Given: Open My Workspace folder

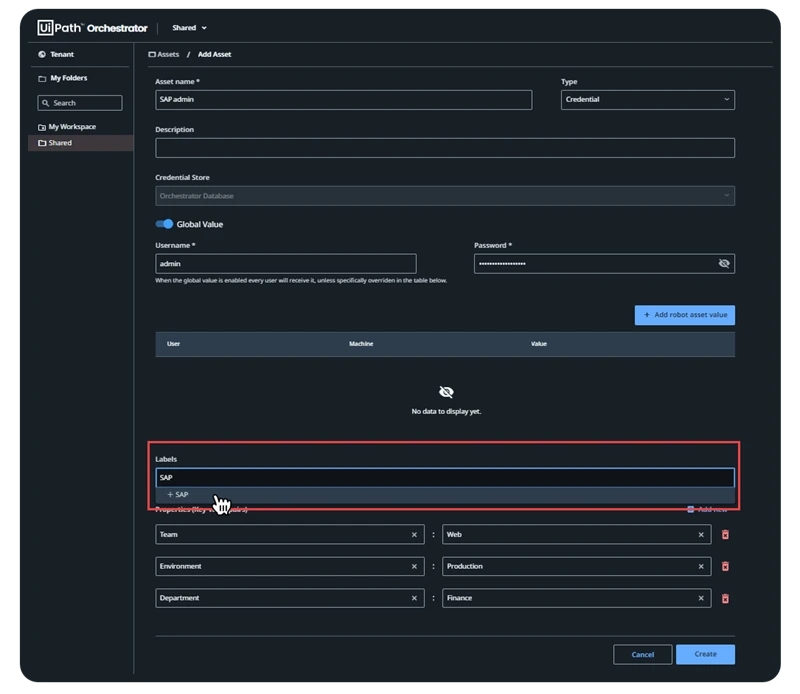Looking at the screenshot, I should [67, 127].
